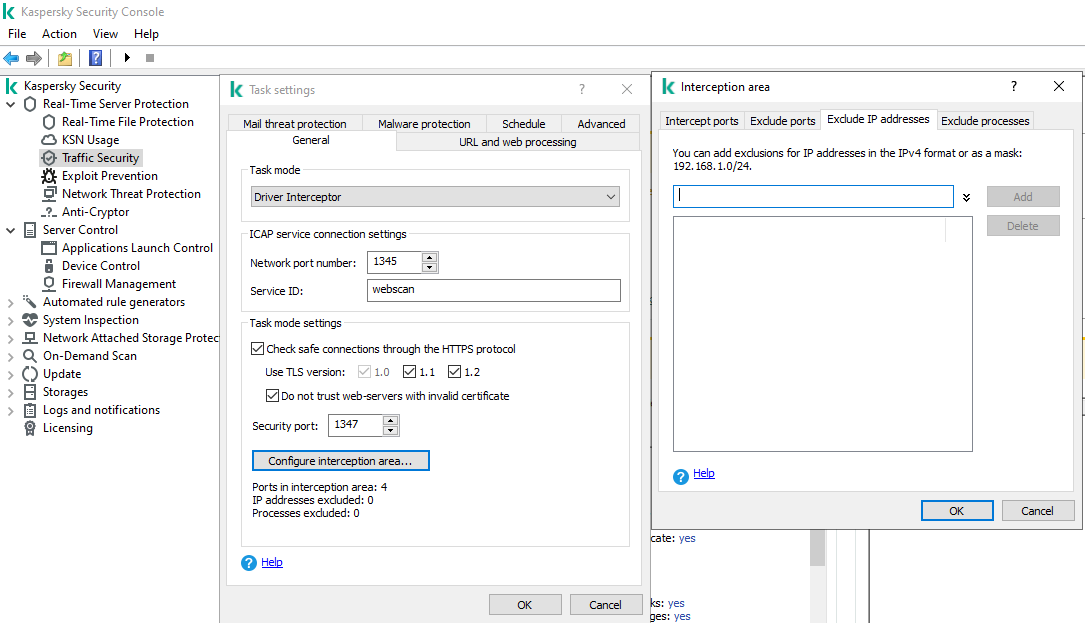Increase Network port number with up spinner
Viewport: 1085px width, 623px height.
(430, 257)
